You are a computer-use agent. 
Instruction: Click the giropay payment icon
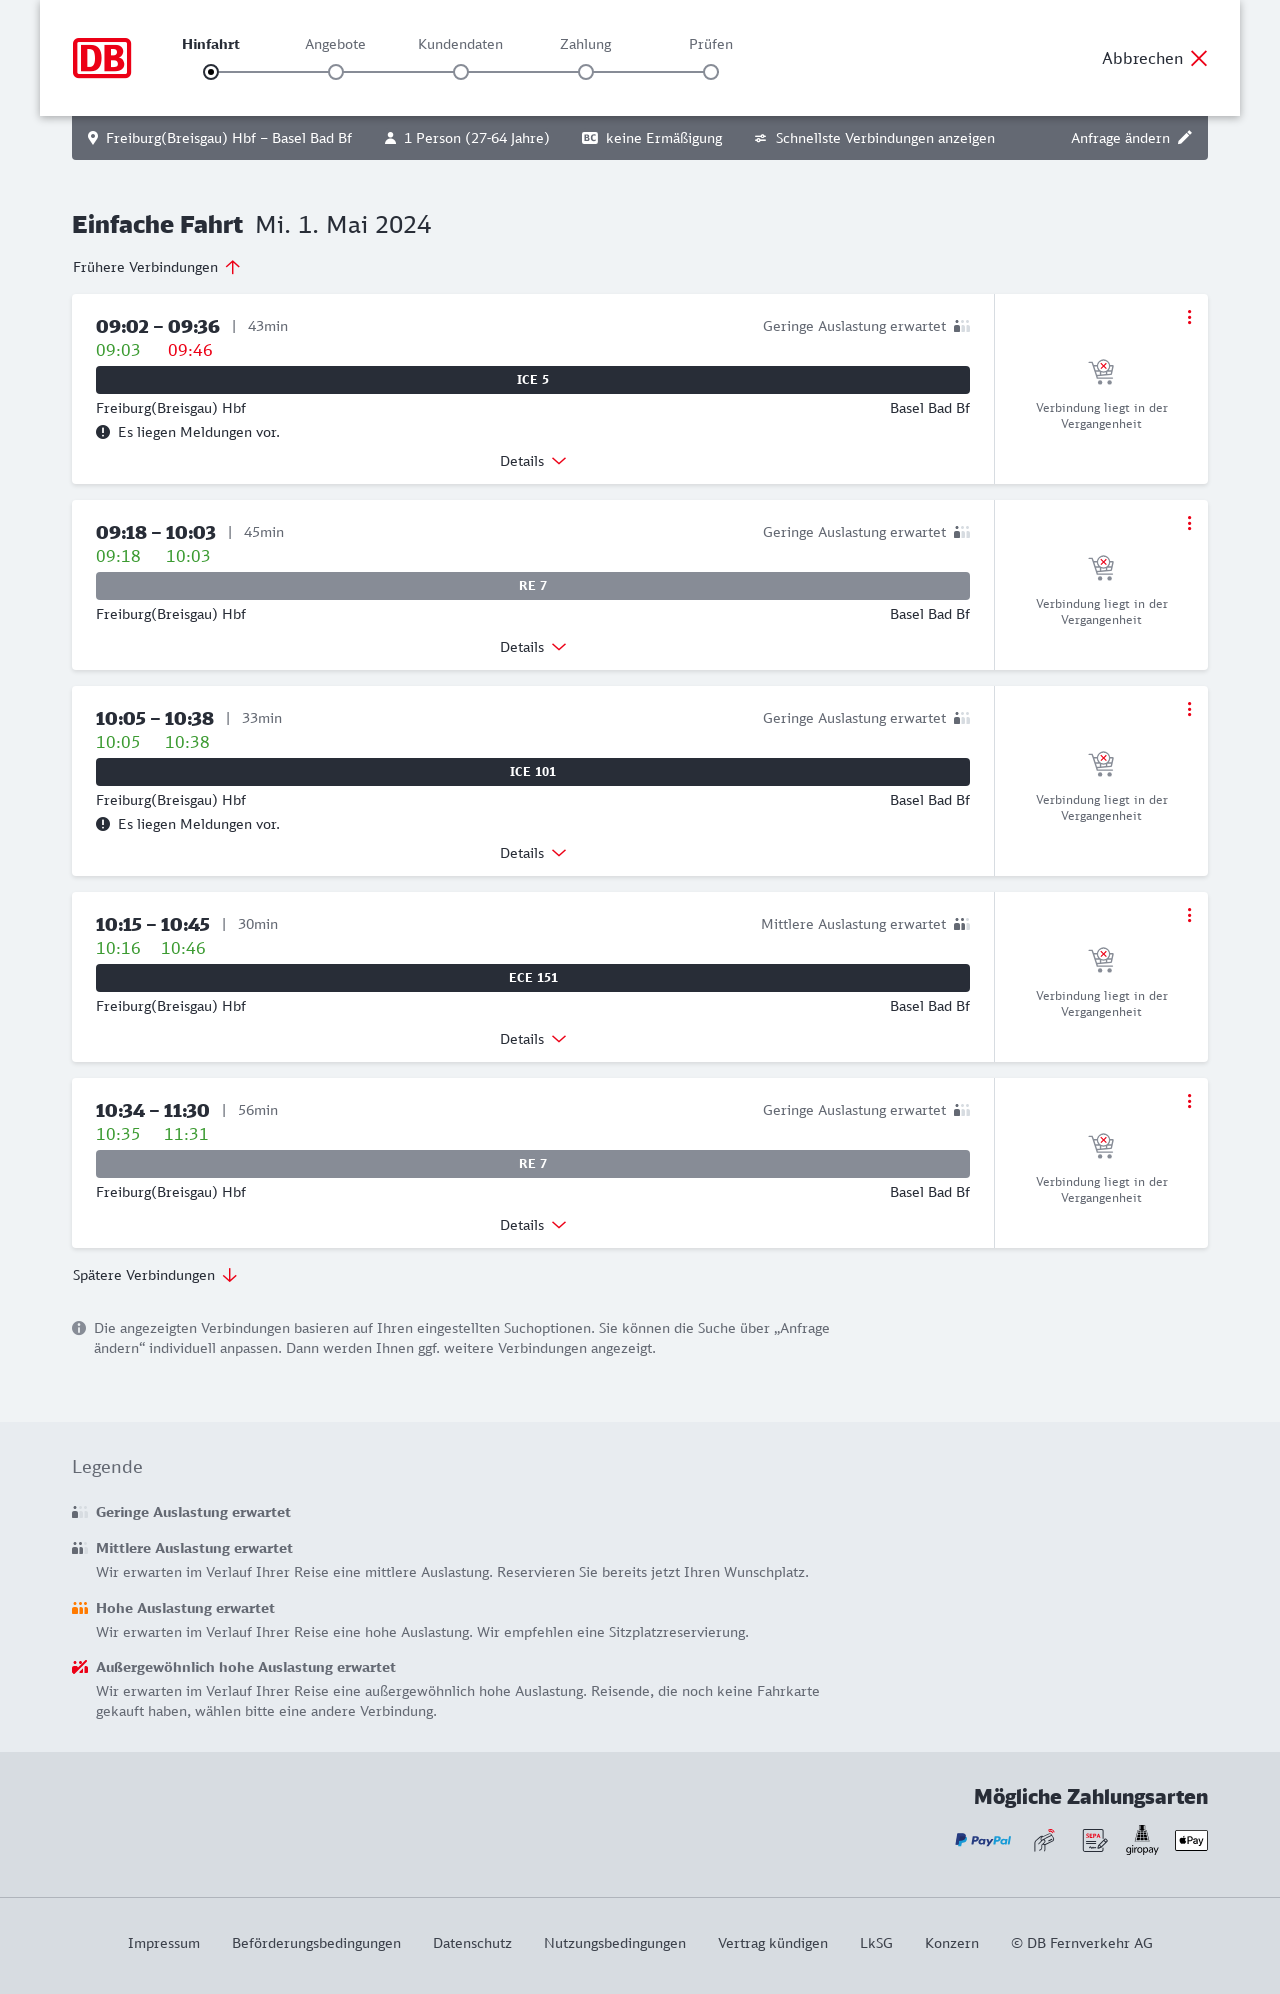pyautogui.click(x=1142, y=1840)
